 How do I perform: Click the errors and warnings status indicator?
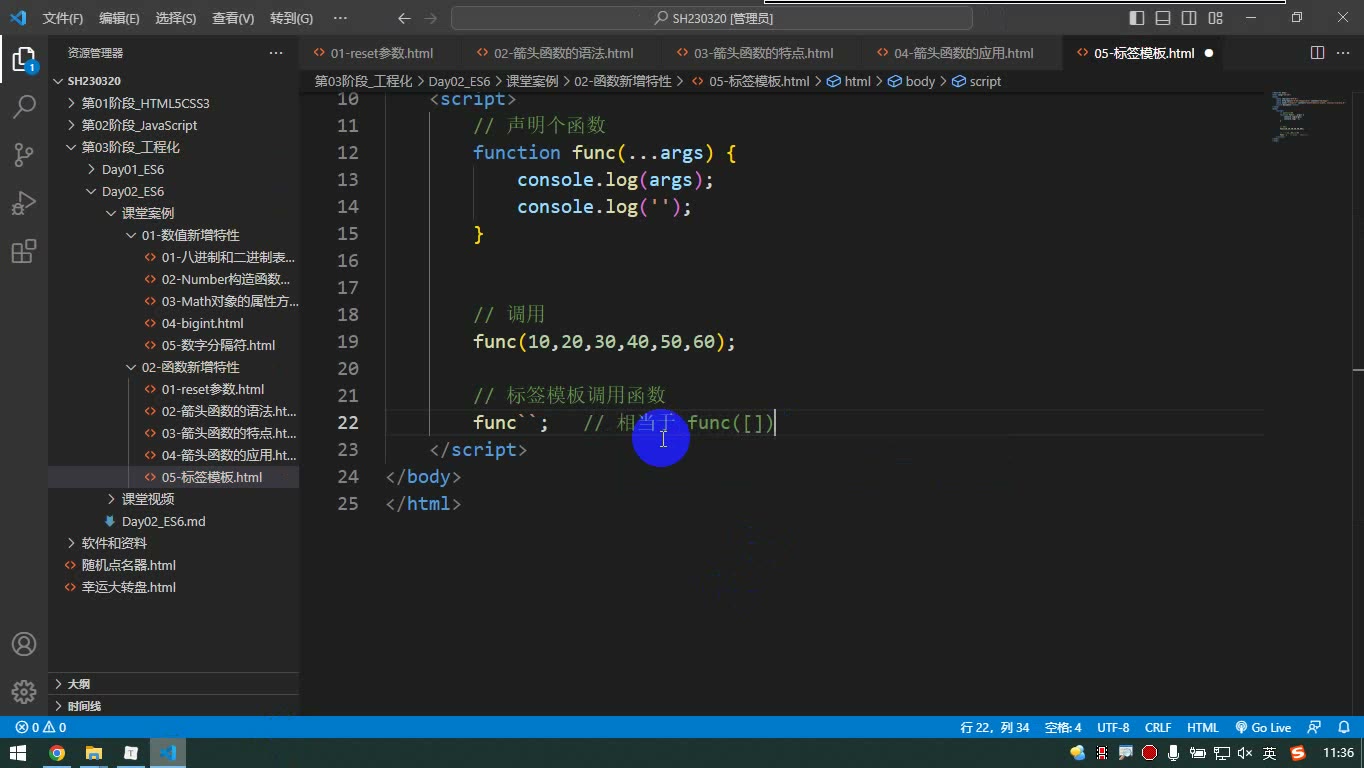pos(40,728)
